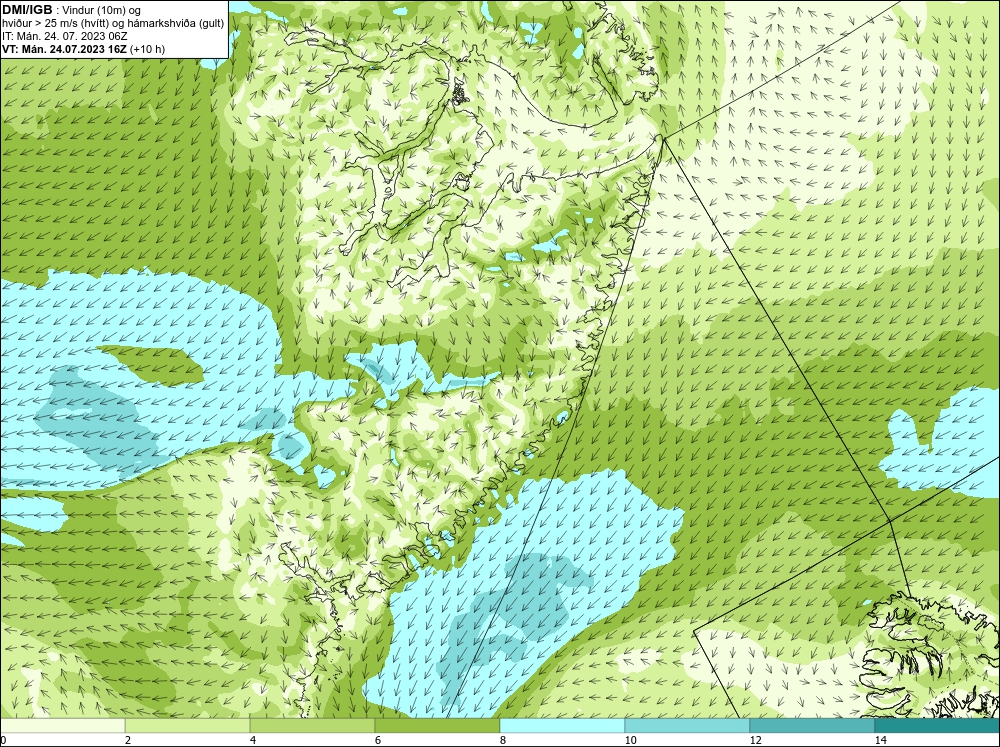Image resolution: width=1000 pixels, height=747 pixels.
Task: Click the 'Vindur (10m) og' label
Action: pos(102,10)
